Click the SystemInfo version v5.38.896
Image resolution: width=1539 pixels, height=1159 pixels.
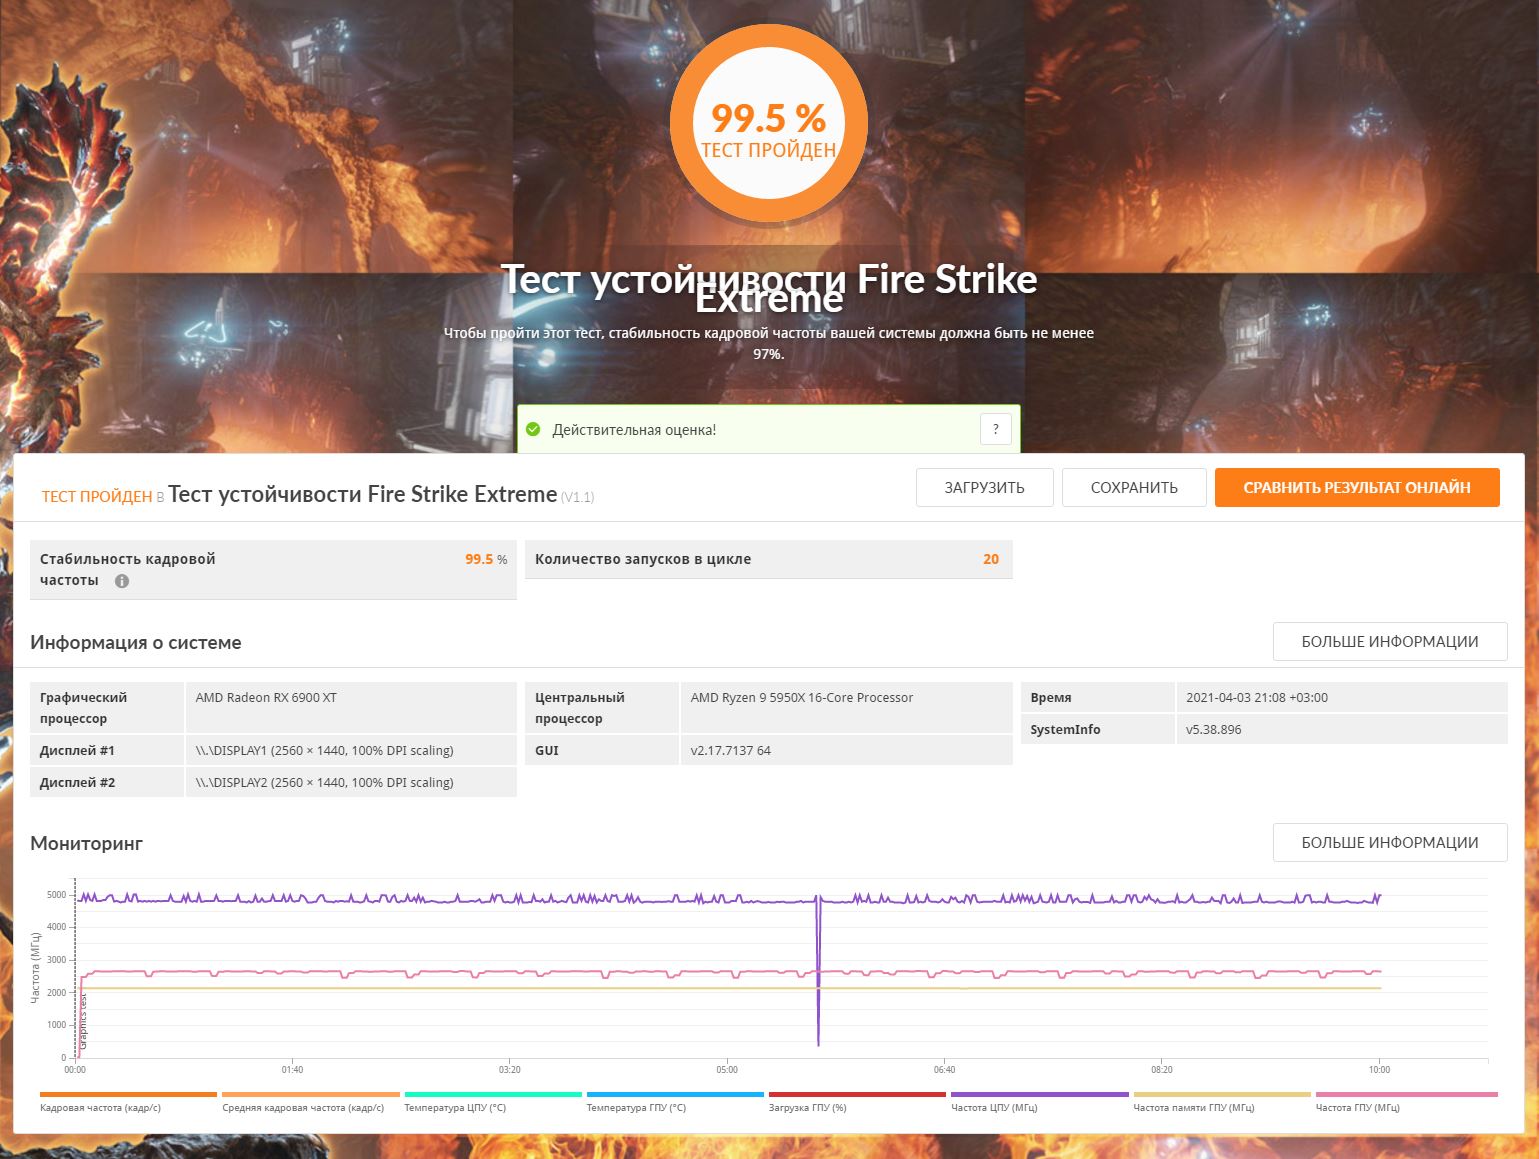pyautogui.click(x=1214, y=730)
